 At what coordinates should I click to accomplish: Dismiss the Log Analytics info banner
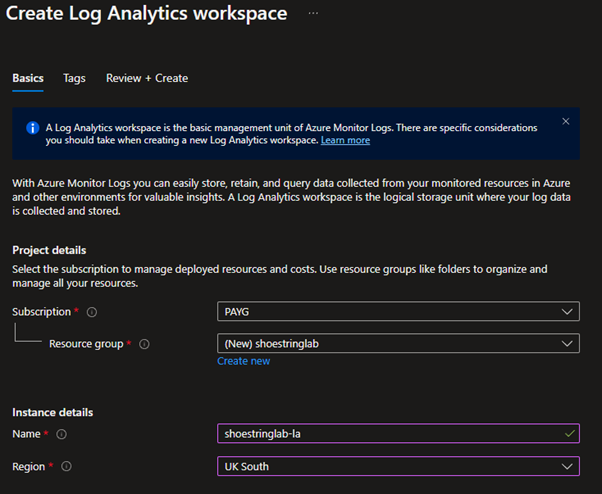click(565, 122)
